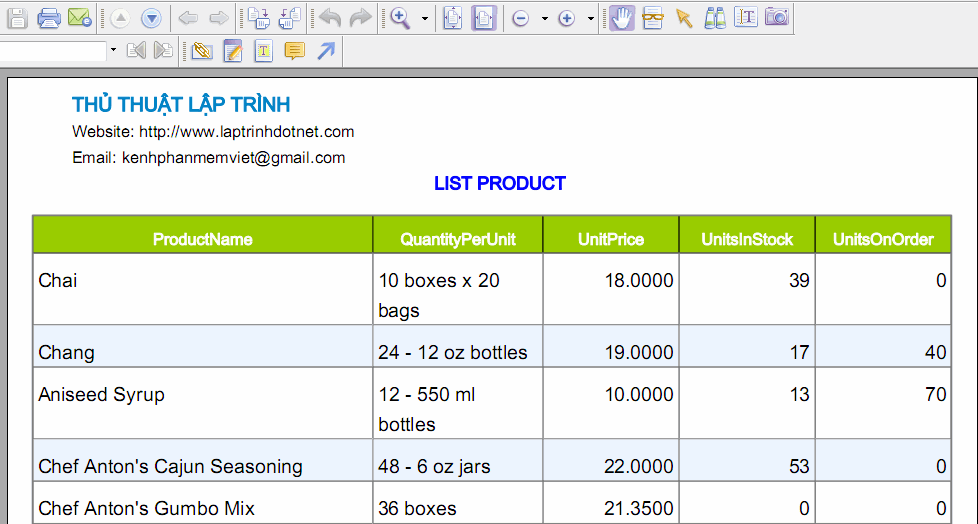This screenshot has height=524, width=978.
Task: Click the 24 - 12 oz bottles cell
Action: (x=458, y=346)
